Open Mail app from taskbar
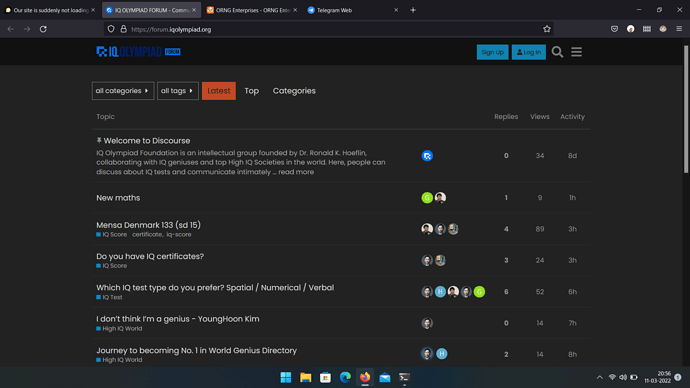Screen dimensions: 690x388 point(385,377)
